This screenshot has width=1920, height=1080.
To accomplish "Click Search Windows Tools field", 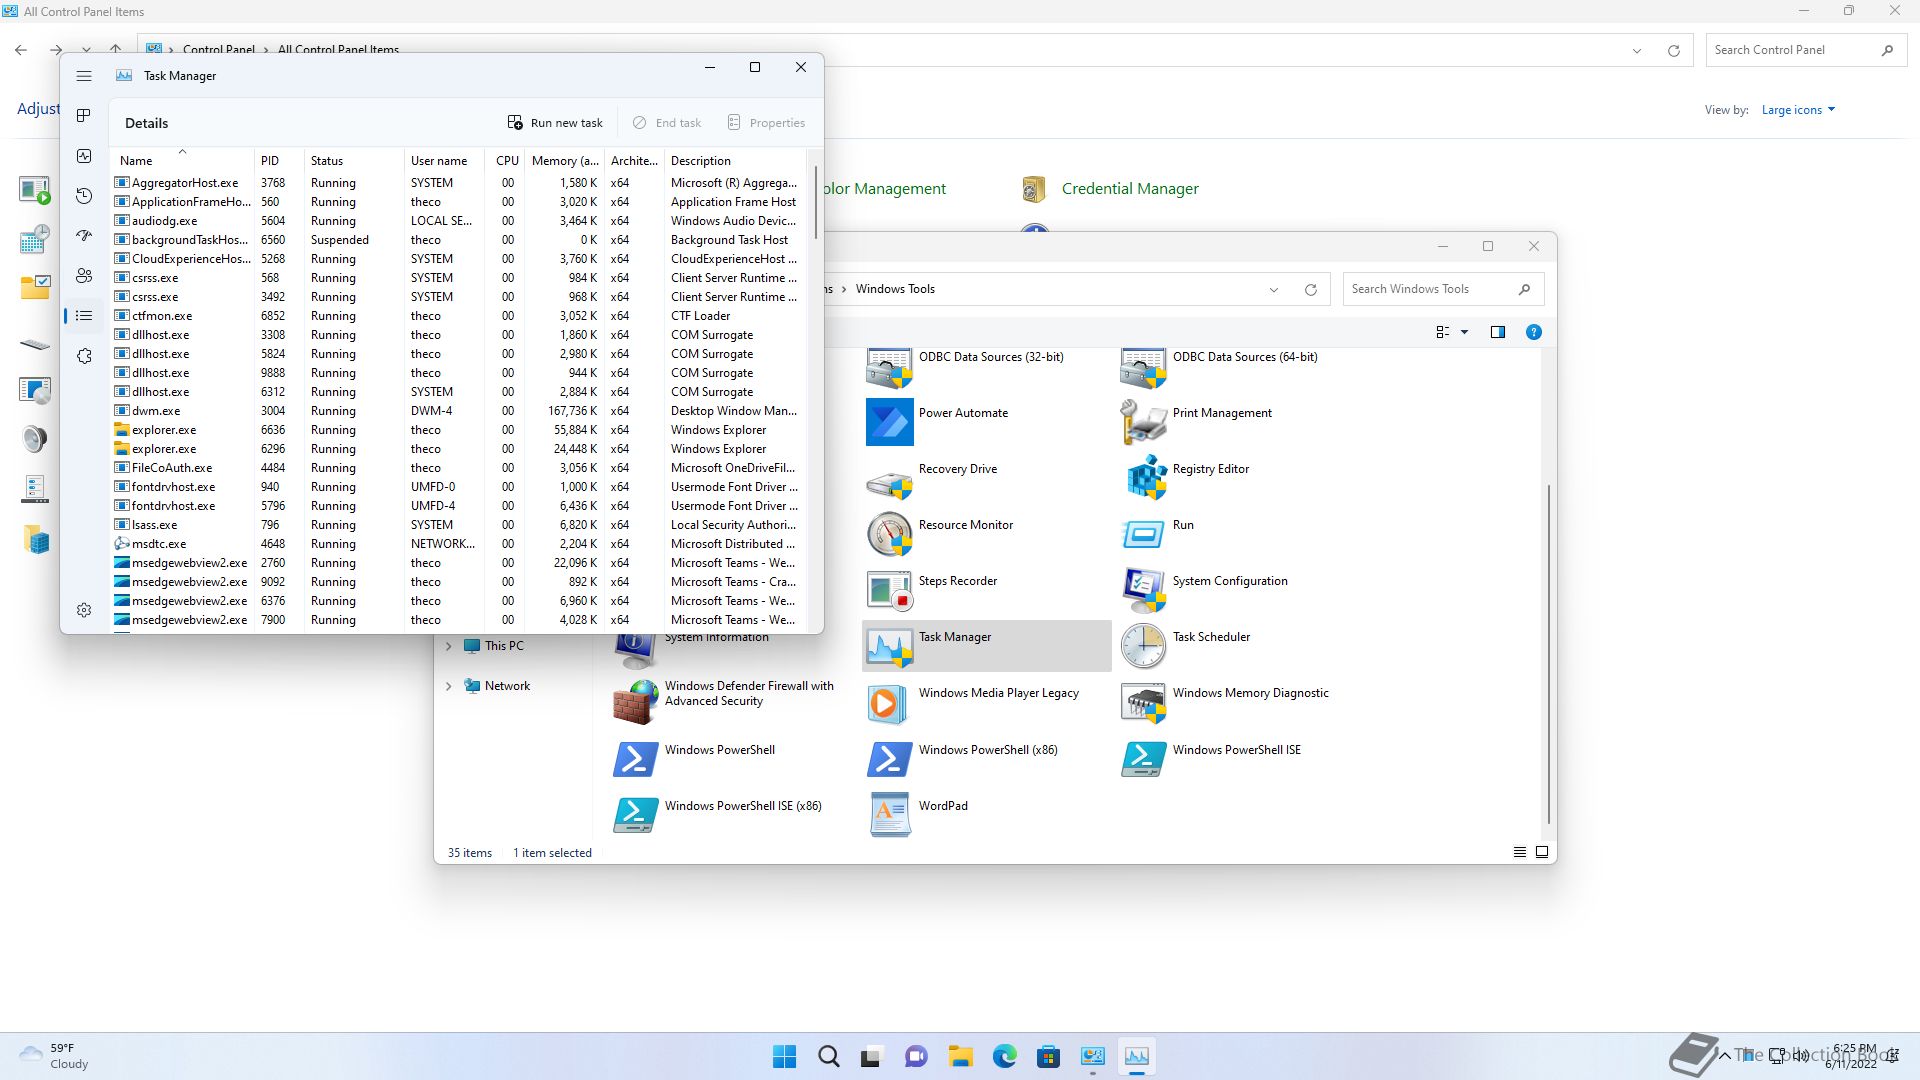I will click(x=1443, y=289).
